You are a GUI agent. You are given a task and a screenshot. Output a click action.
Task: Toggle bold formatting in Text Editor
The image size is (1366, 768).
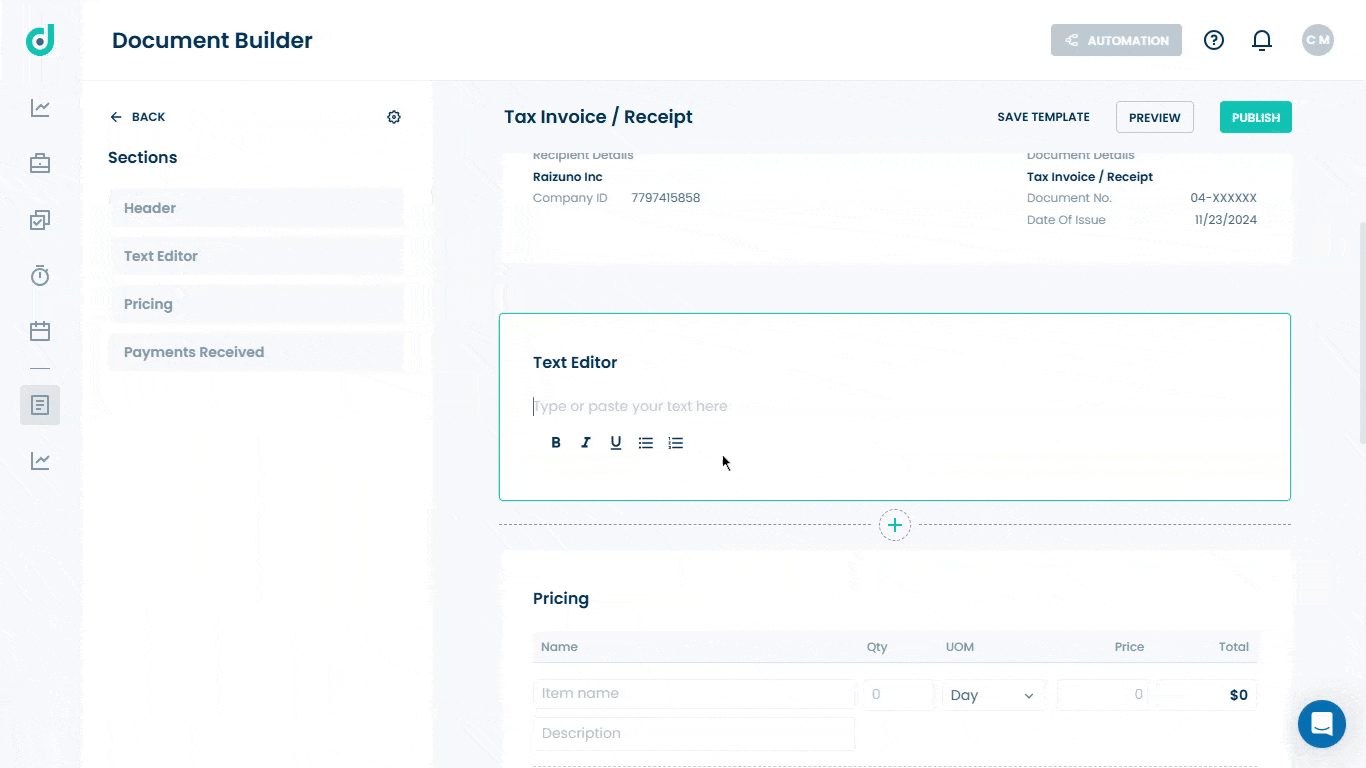[x=556, y=443]
